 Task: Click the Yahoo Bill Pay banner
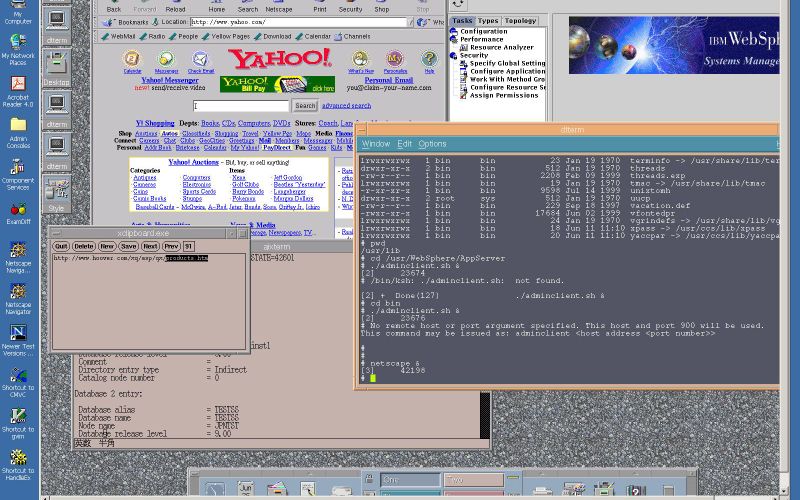tap(278, 84)
